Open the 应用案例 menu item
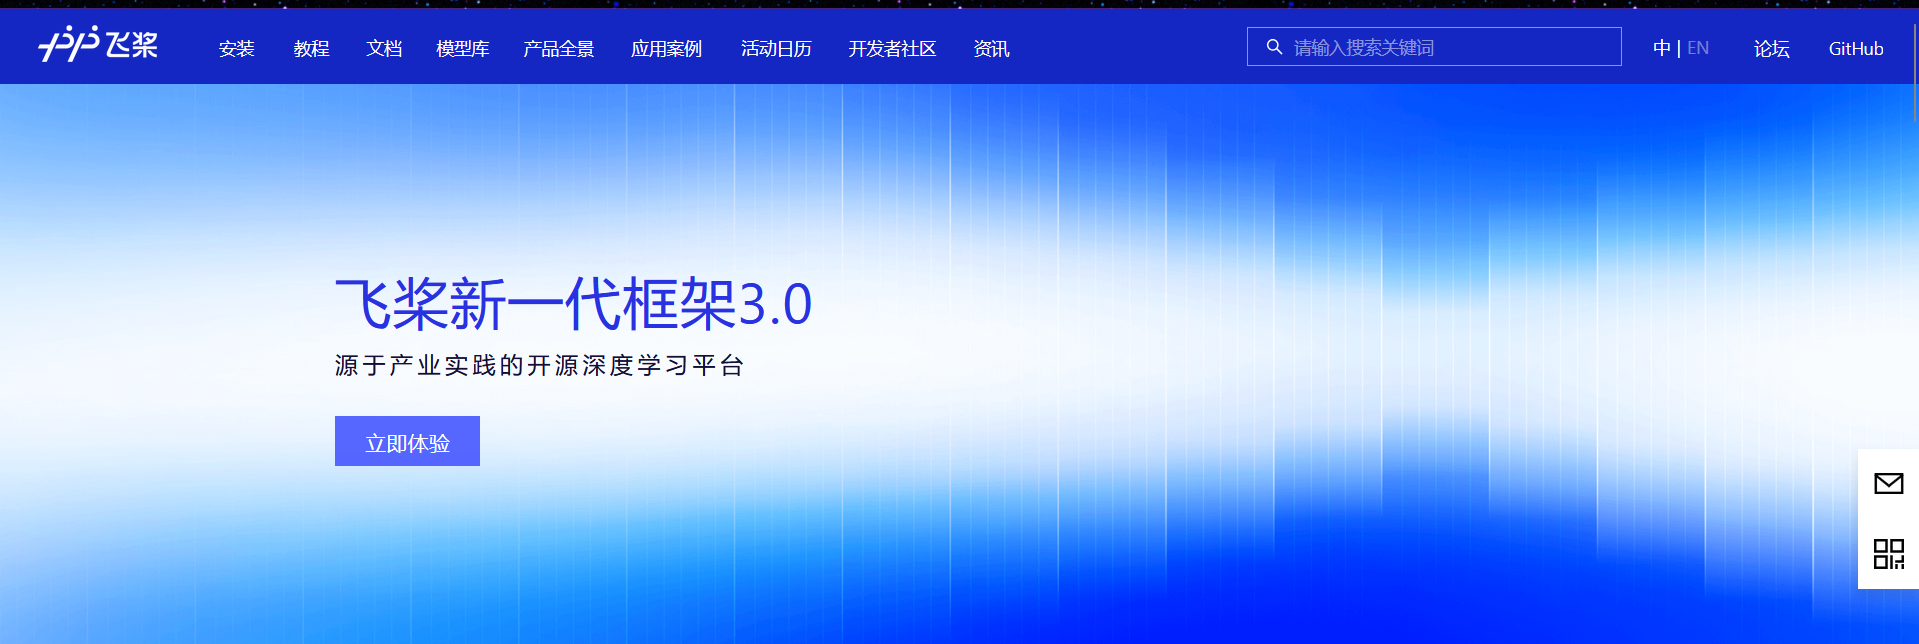Screen dimensions: 1919x644 tap(667, 48)
